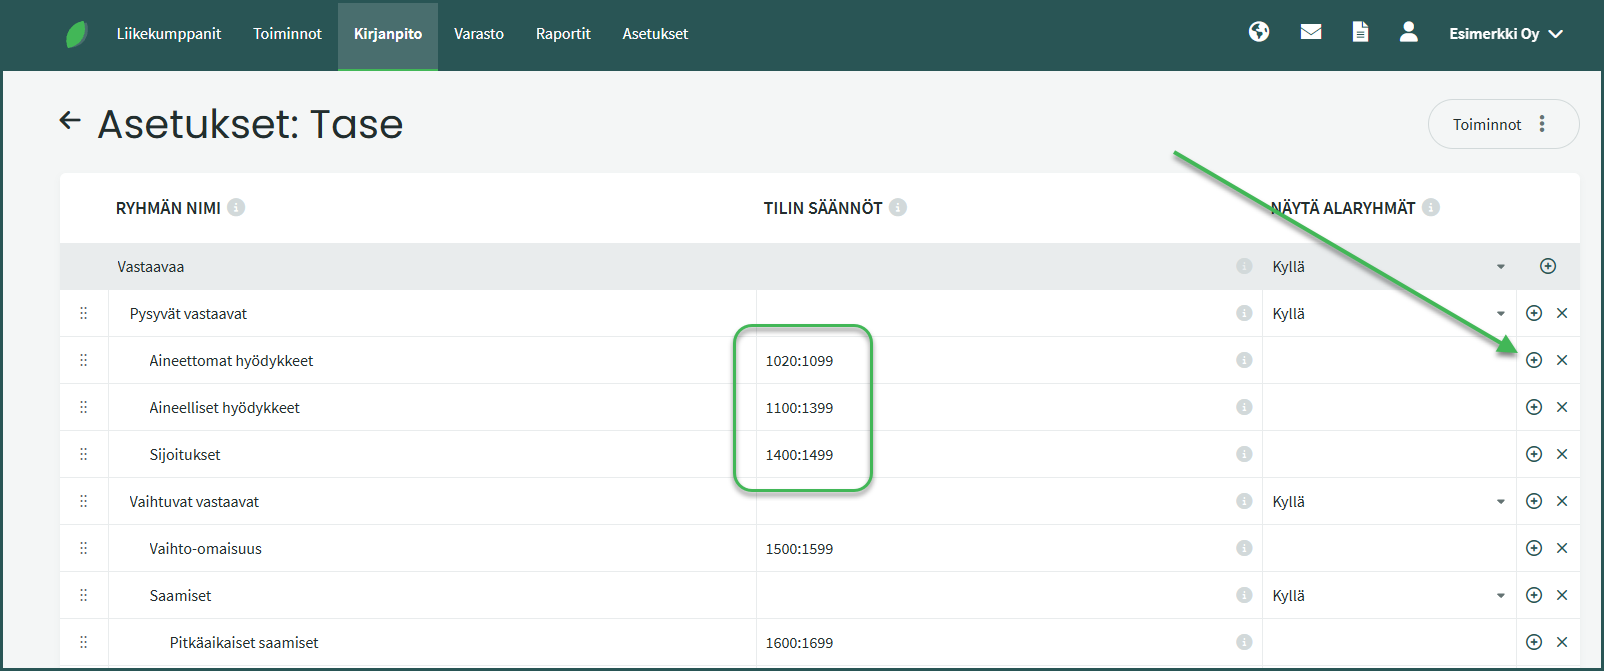Viewport: 1604px width, 671px height.
Task: Open the Raportit menu
Action: tap(563, 34)
